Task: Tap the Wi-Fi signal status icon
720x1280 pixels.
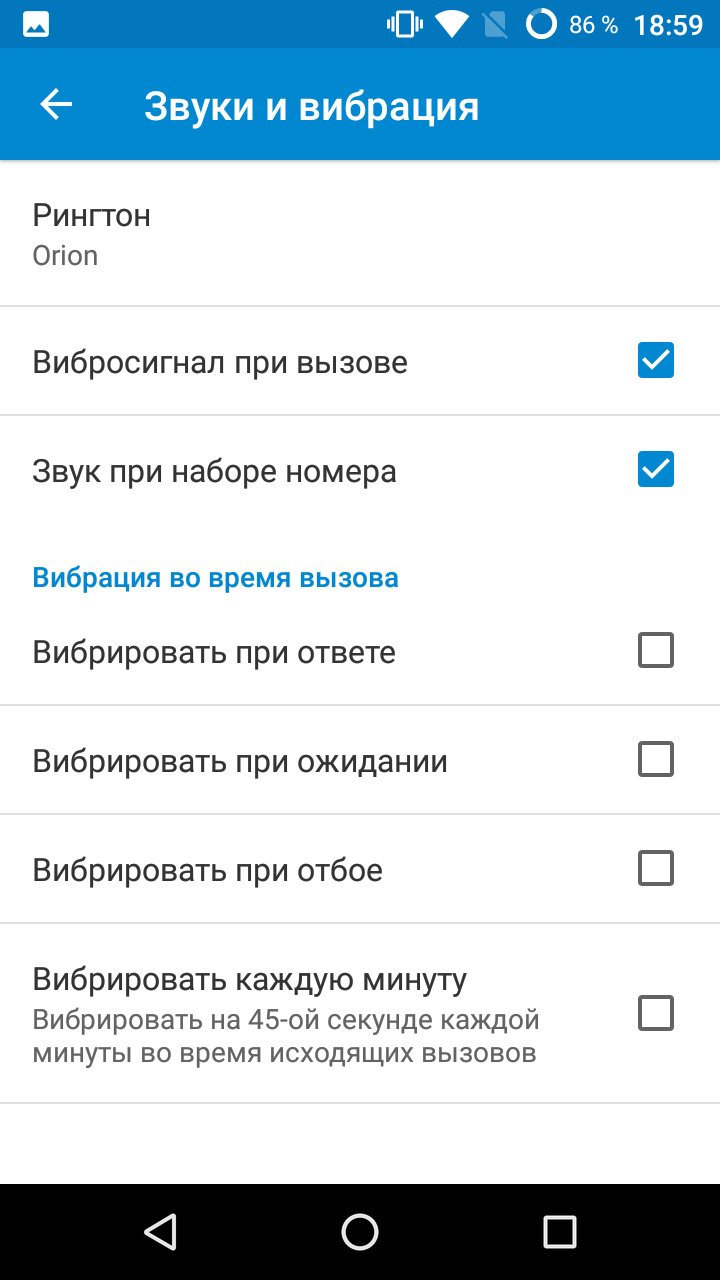Action: 452,24
